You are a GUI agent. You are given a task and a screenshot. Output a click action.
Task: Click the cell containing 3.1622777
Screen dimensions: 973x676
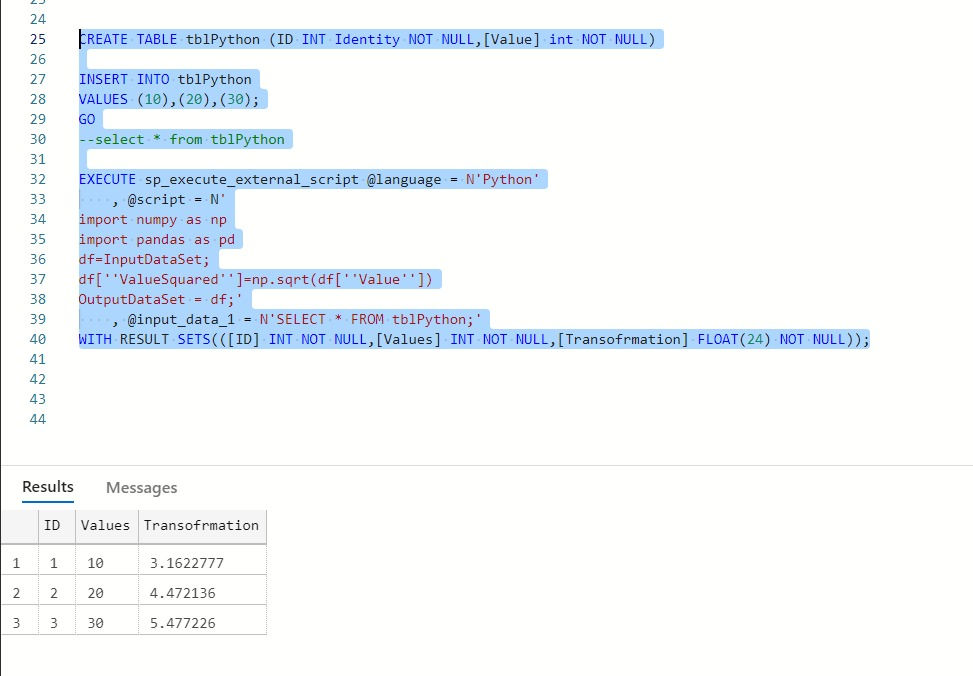202,563
